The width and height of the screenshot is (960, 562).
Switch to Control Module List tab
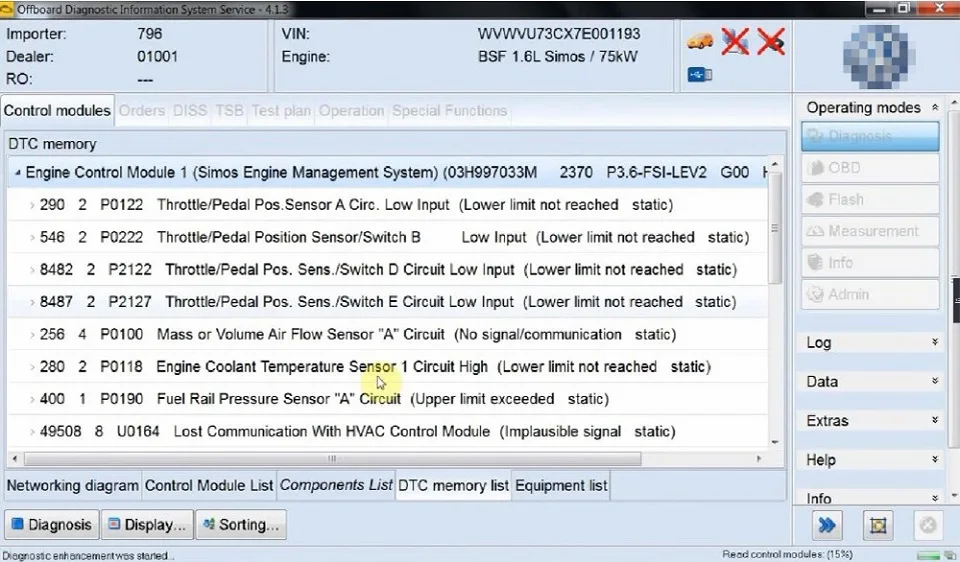point(209,485)
